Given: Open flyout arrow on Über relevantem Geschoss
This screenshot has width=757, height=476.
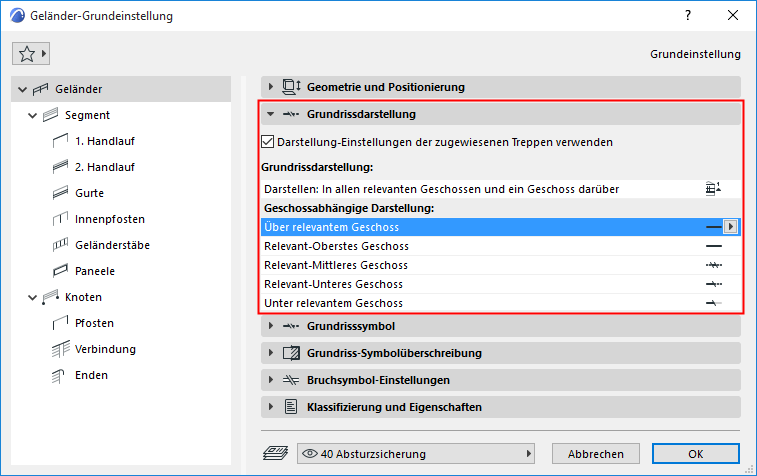Looking at the screenshot, I should (731, 227).
